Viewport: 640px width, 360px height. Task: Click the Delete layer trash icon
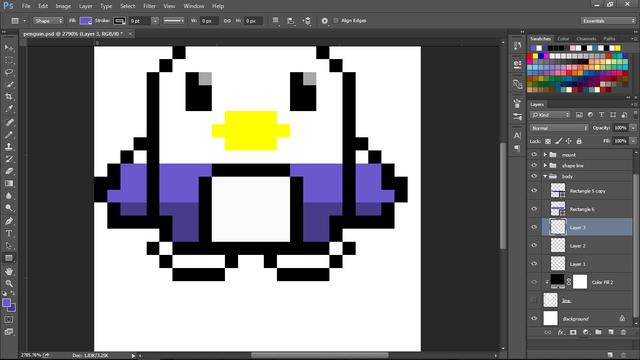[x=623, y=332]
